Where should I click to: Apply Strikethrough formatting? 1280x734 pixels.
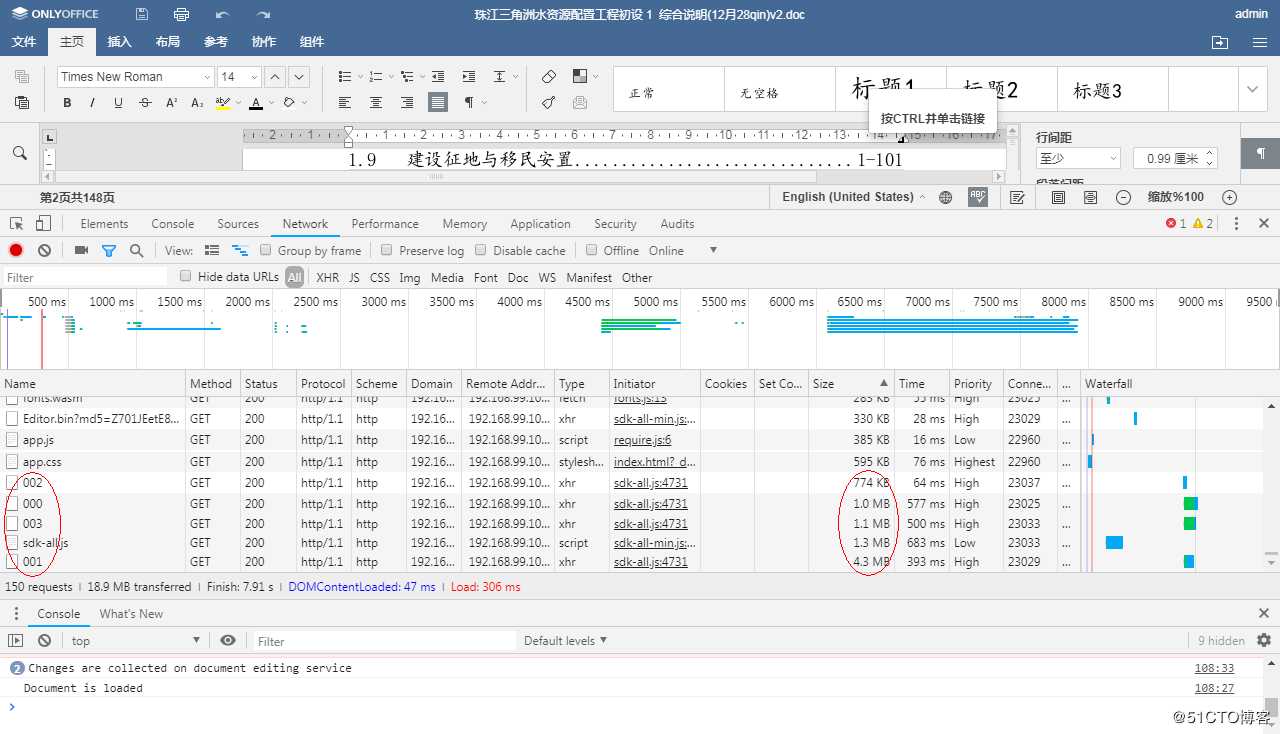coord(145,103)
